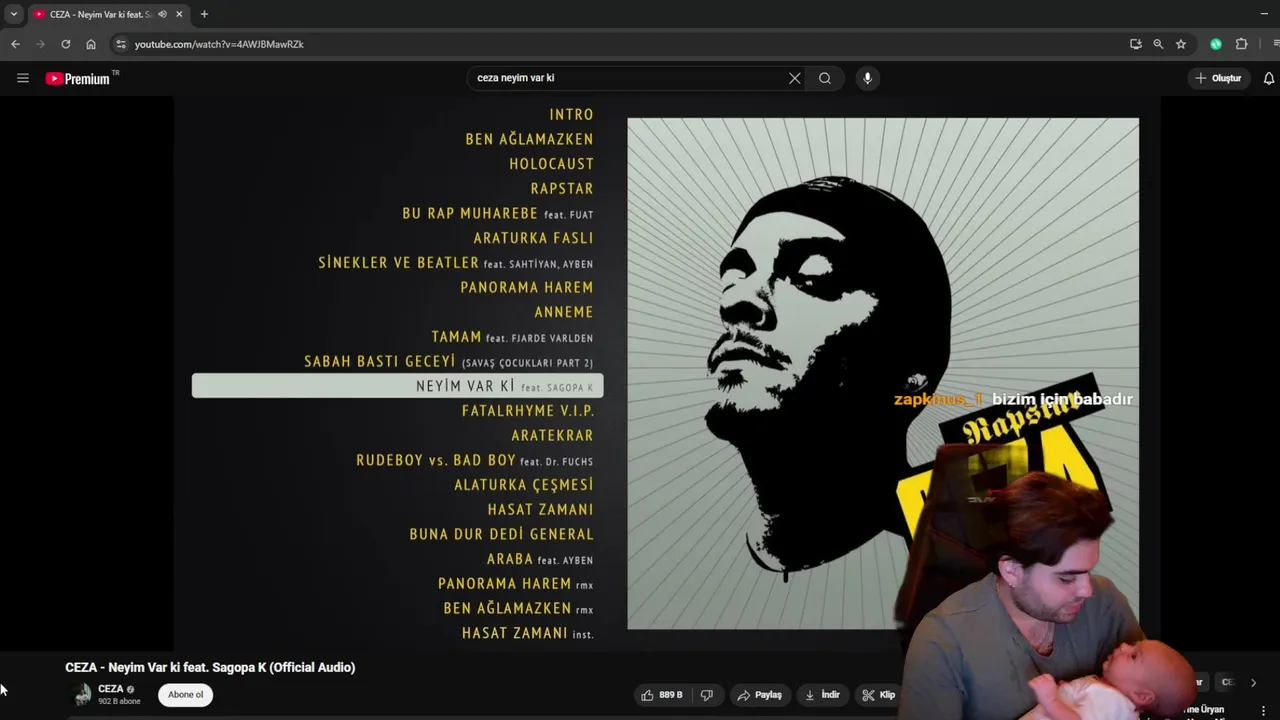Download the video via İndir

click(822, 695)
